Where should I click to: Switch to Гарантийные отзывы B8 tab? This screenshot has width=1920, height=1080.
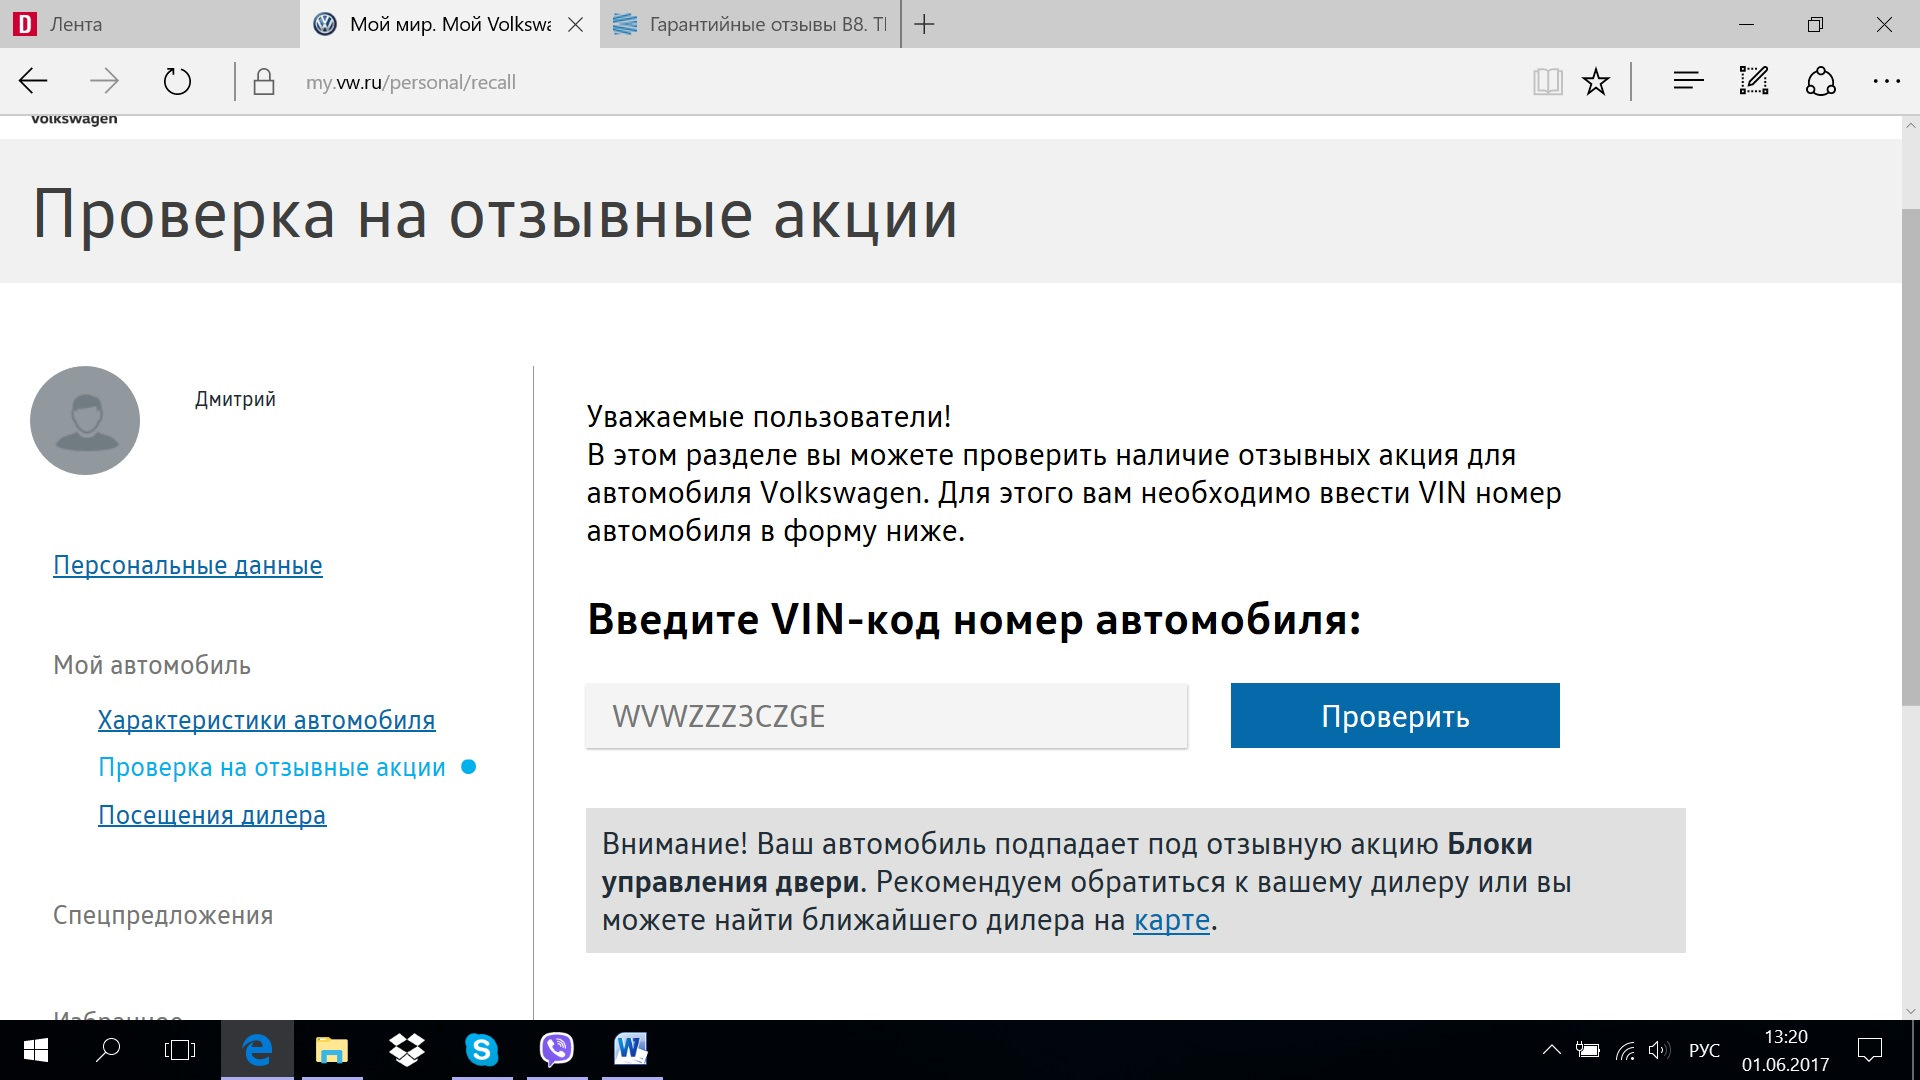click(750, 24)
